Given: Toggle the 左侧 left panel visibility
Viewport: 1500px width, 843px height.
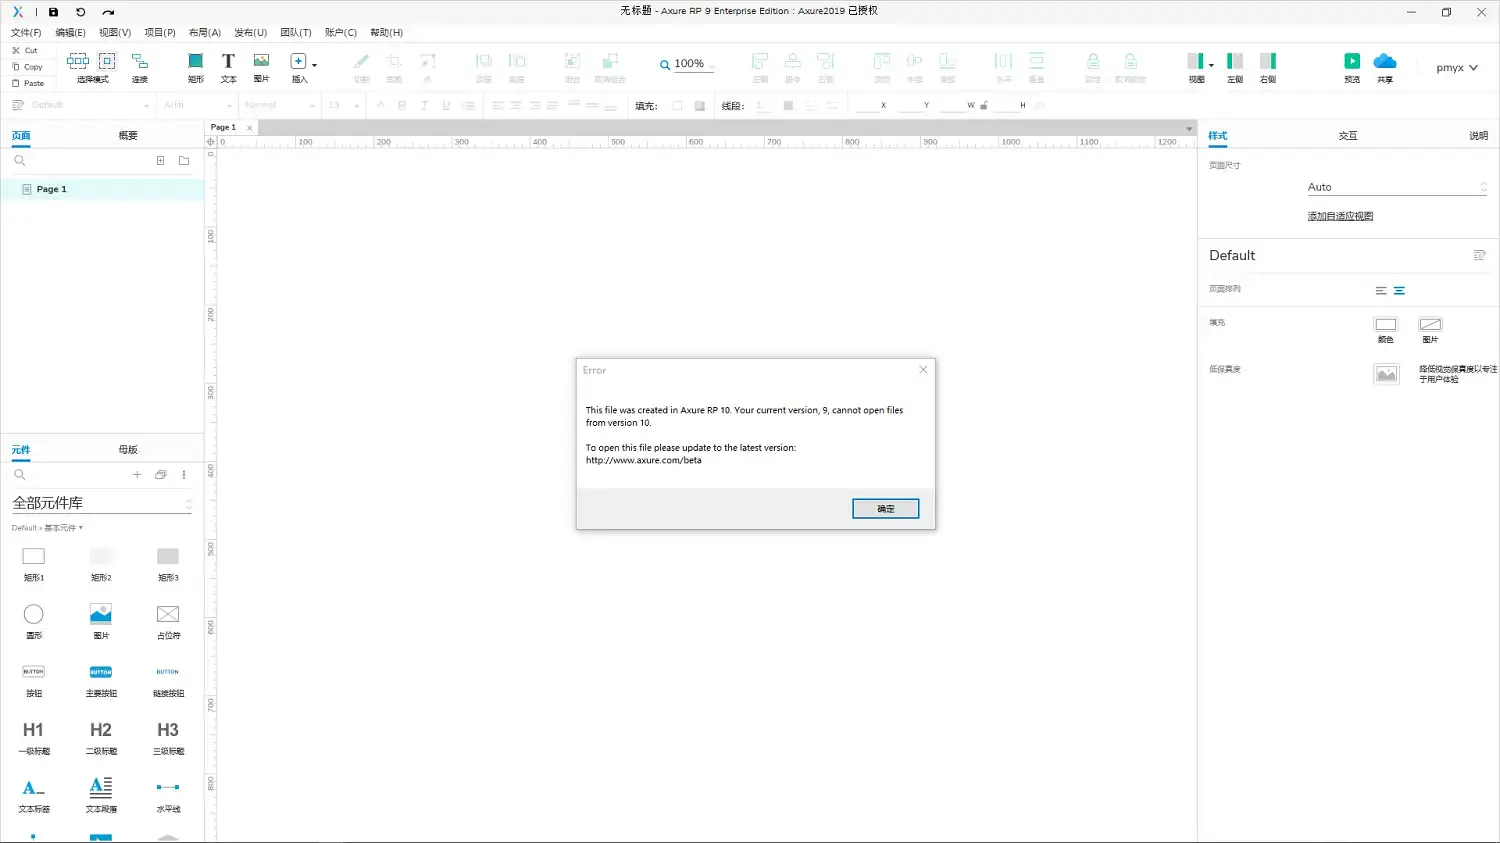Looking at the screenshot, I should (1235, 62).
